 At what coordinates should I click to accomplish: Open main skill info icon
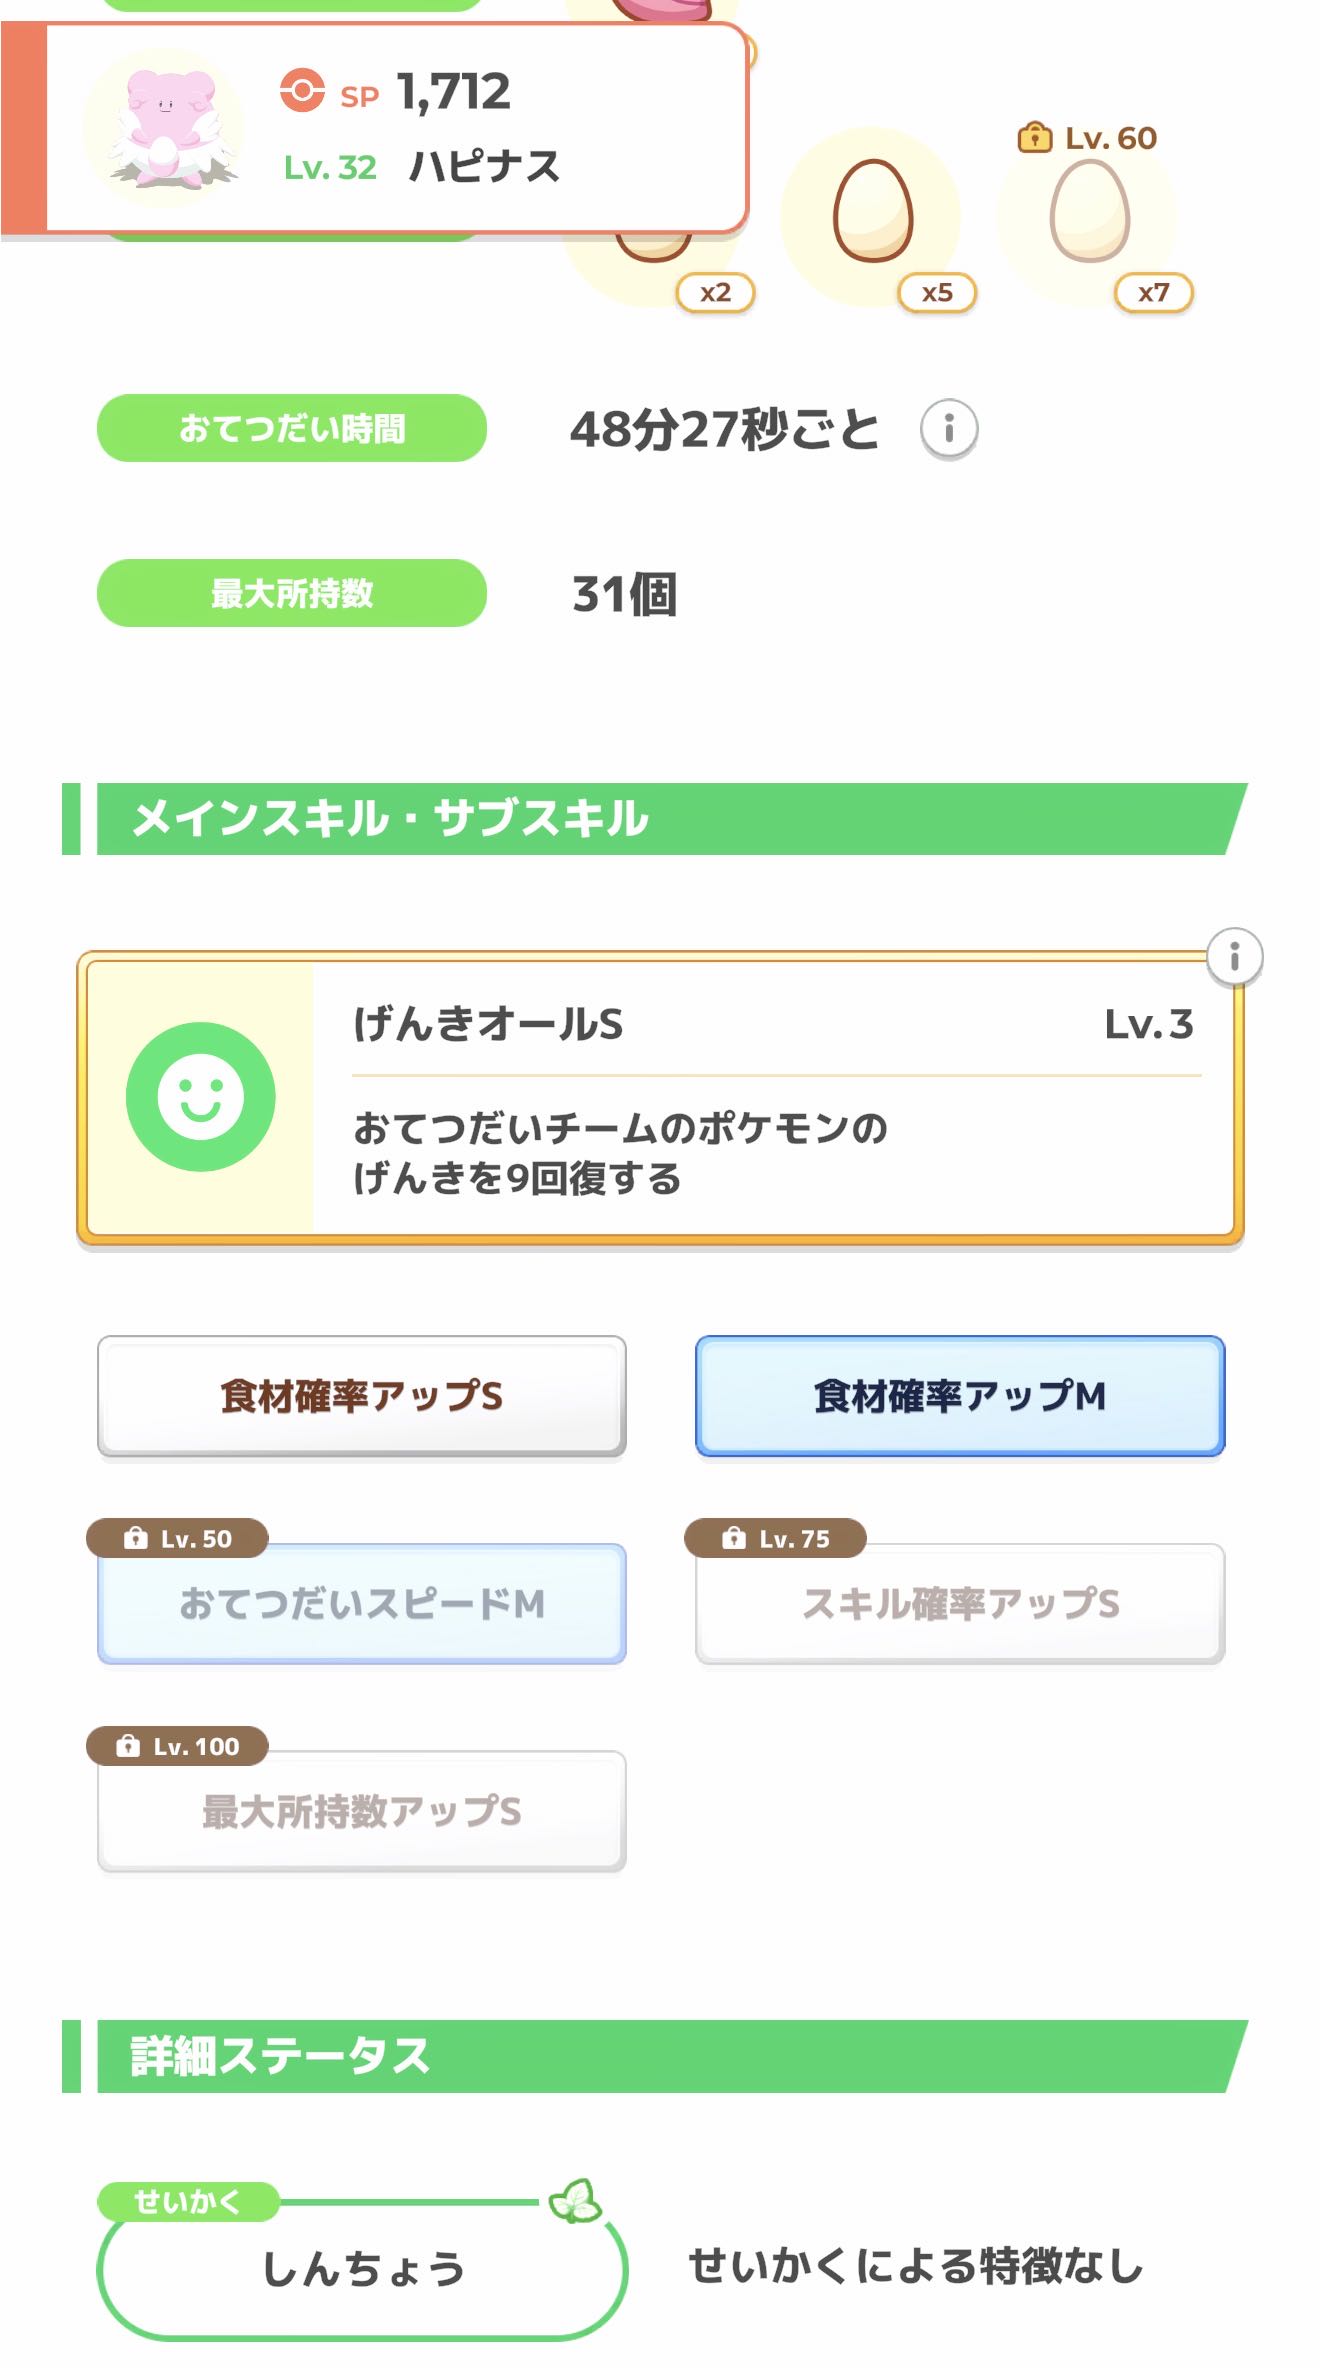[x=1234, y=957]
